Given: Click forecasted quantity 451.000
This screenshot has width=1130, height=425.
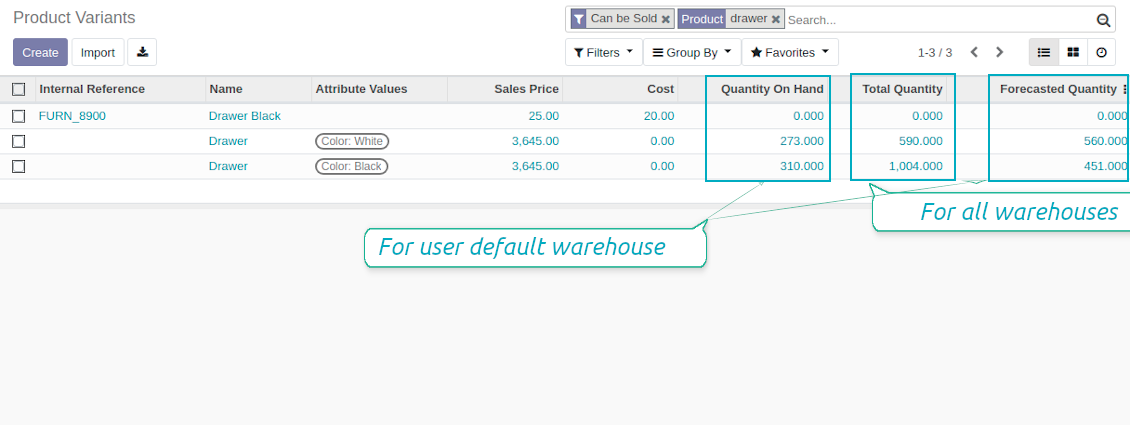Looking at the screenshot, I should click(1105, 166).
